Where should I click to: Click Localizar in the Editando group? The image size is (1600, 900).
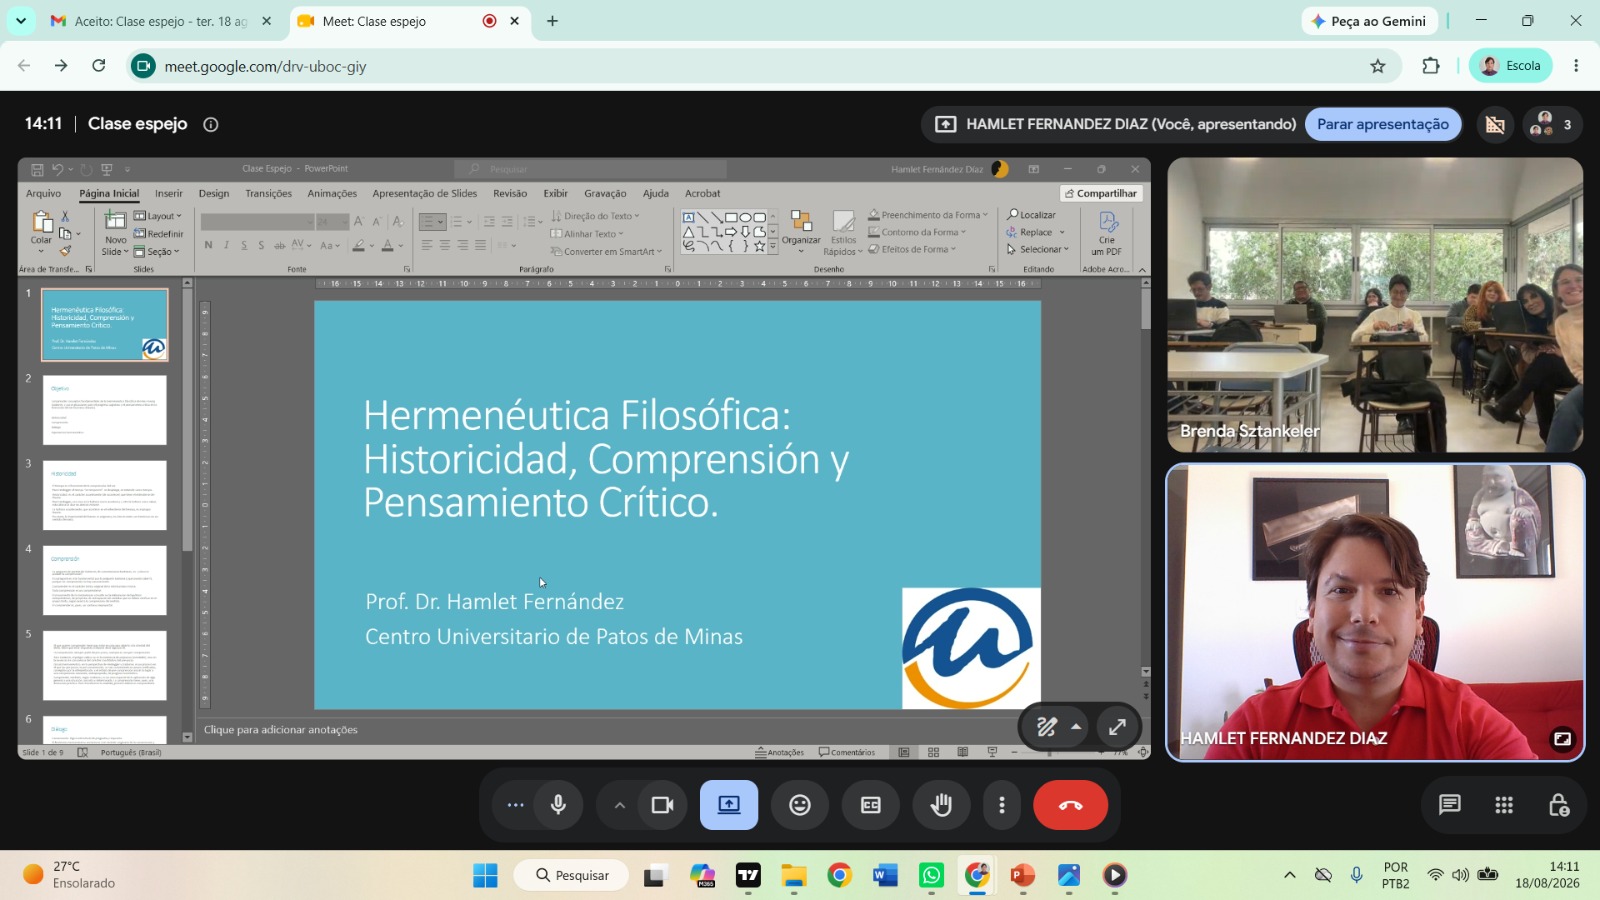coord(1031,215)
